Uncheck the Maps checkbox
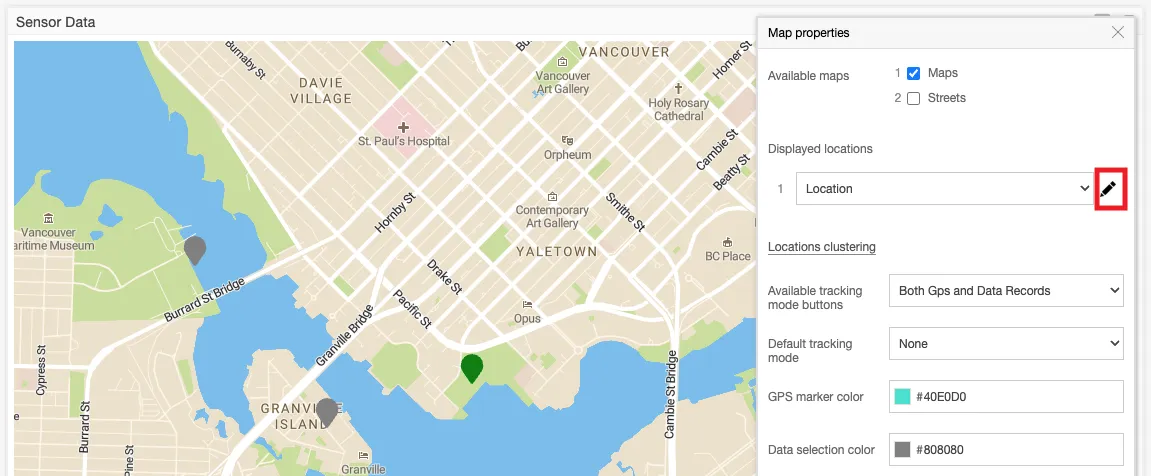 [x=913, y=73]
